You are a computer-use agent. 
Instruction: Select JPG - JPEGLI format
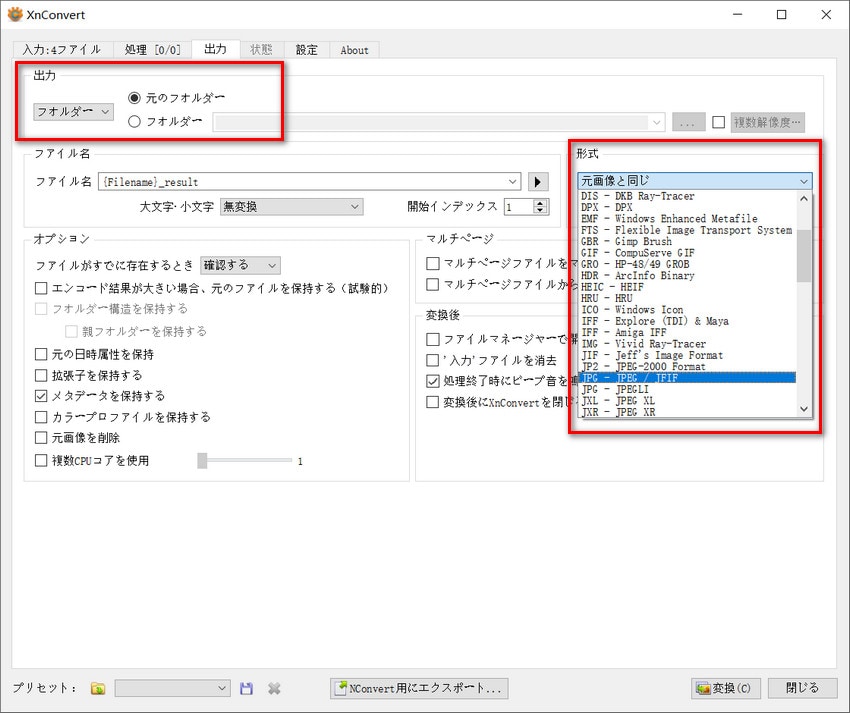688,389
